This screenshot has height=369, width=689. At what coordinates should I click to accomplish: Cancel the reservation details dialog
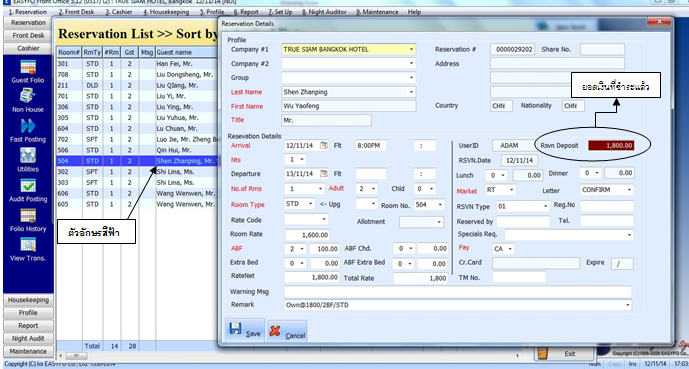[287, 332]
